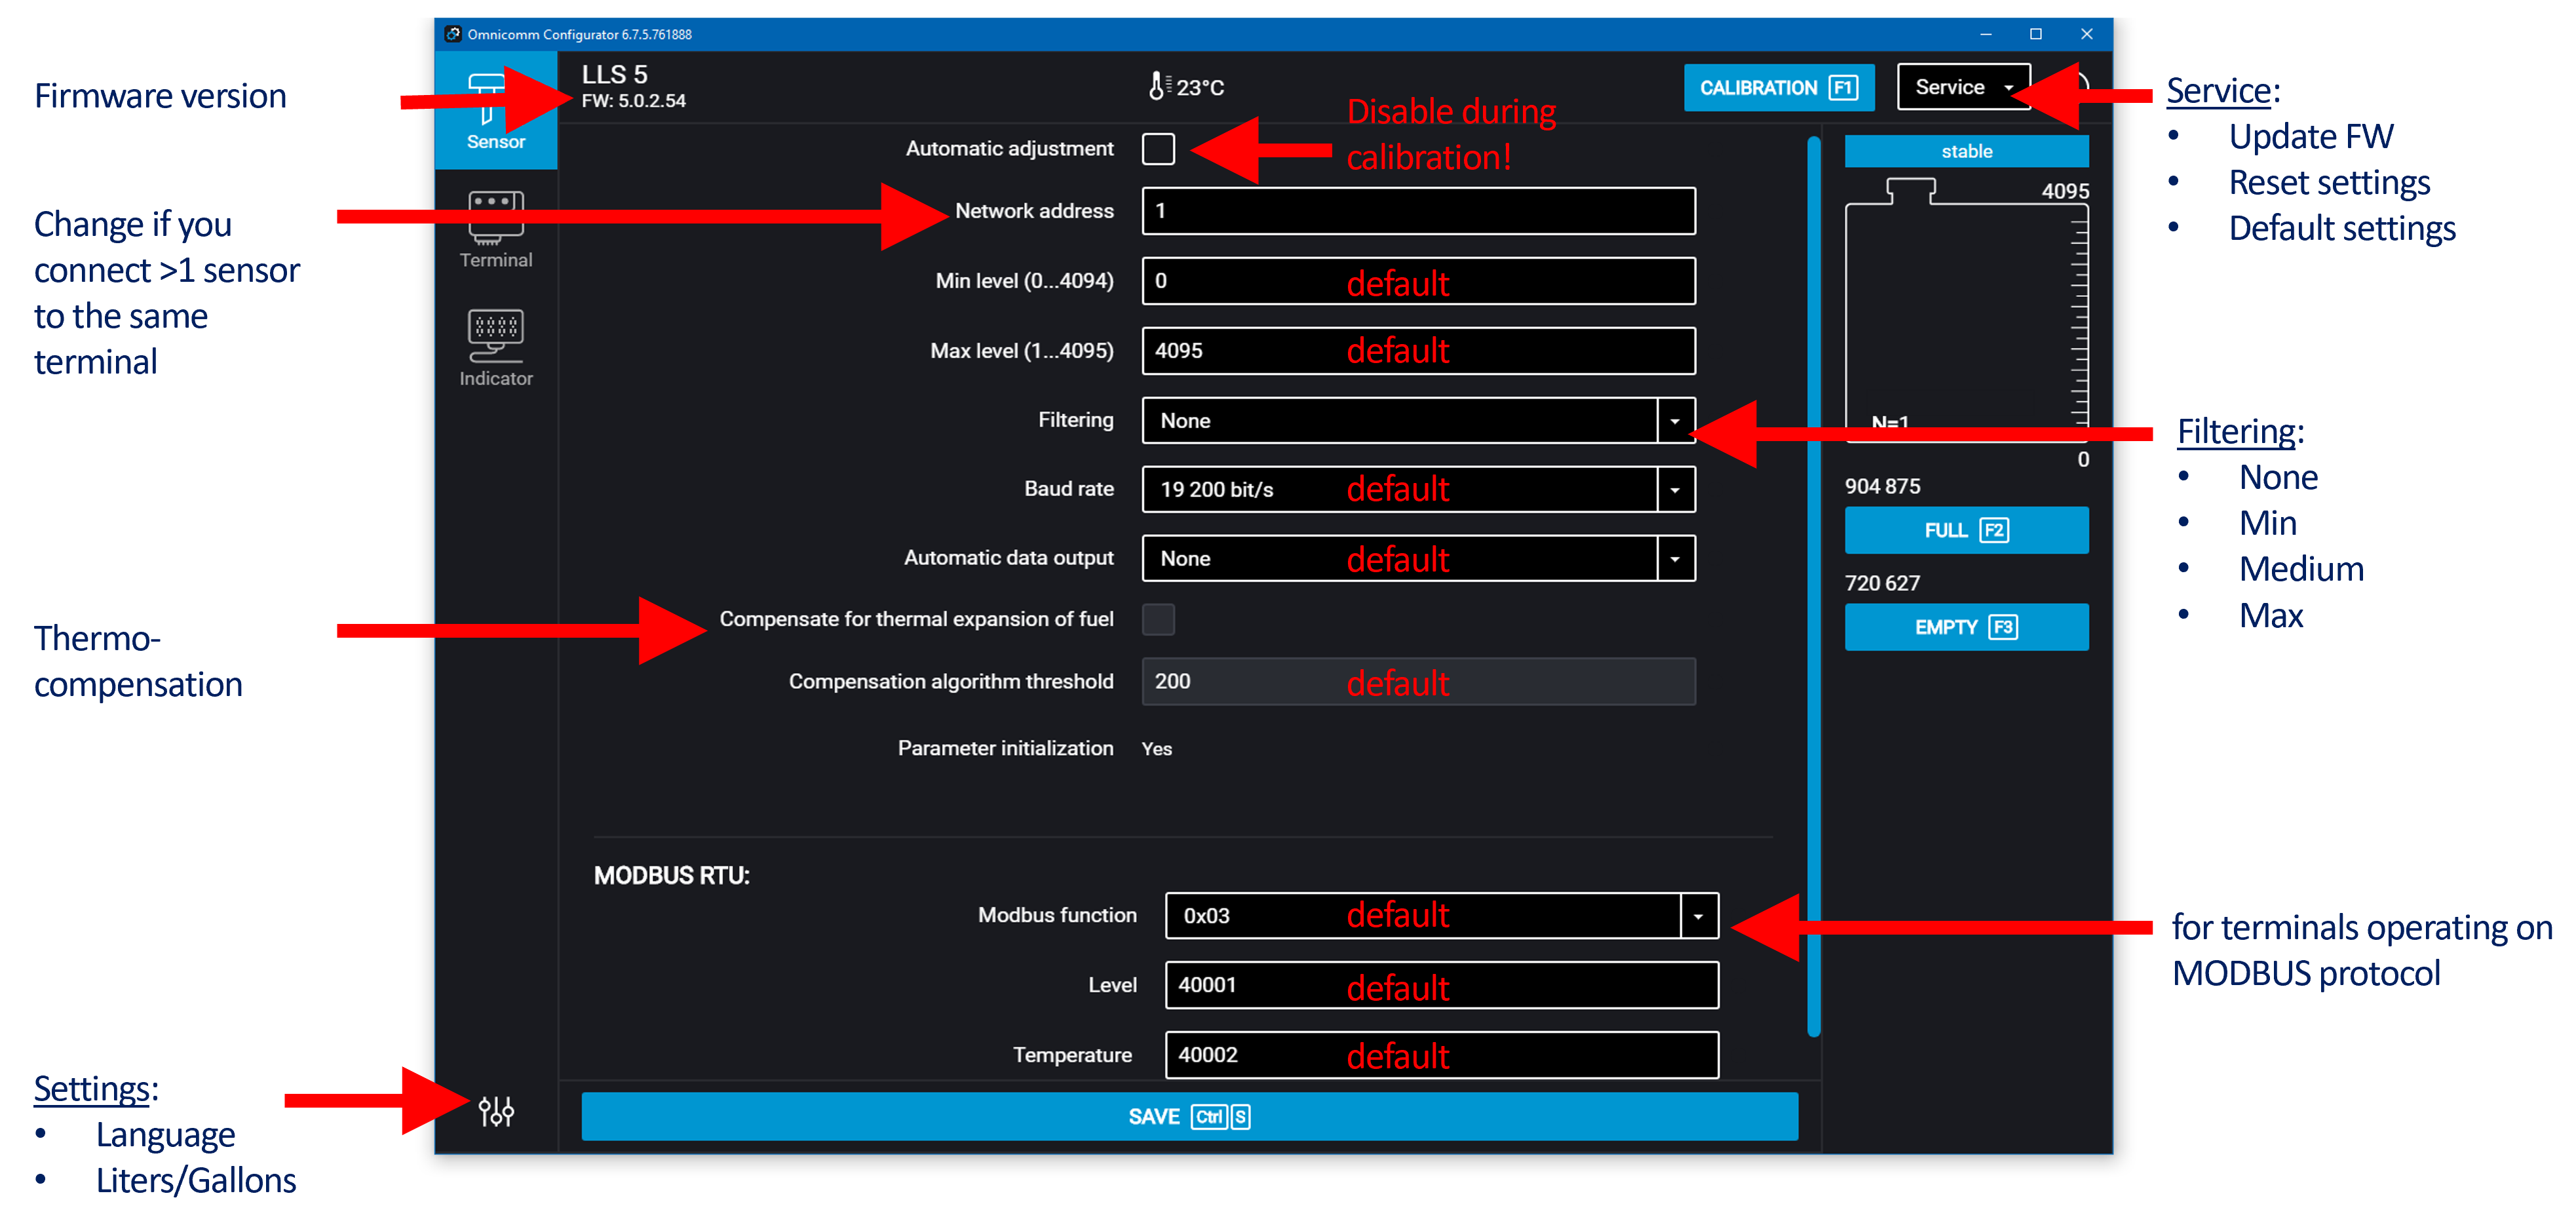Image resolution: width=2576 pixels, height=1221 pixels.
Task: Click the Modbus Level register field
Action: click(x=1441, y=985)
